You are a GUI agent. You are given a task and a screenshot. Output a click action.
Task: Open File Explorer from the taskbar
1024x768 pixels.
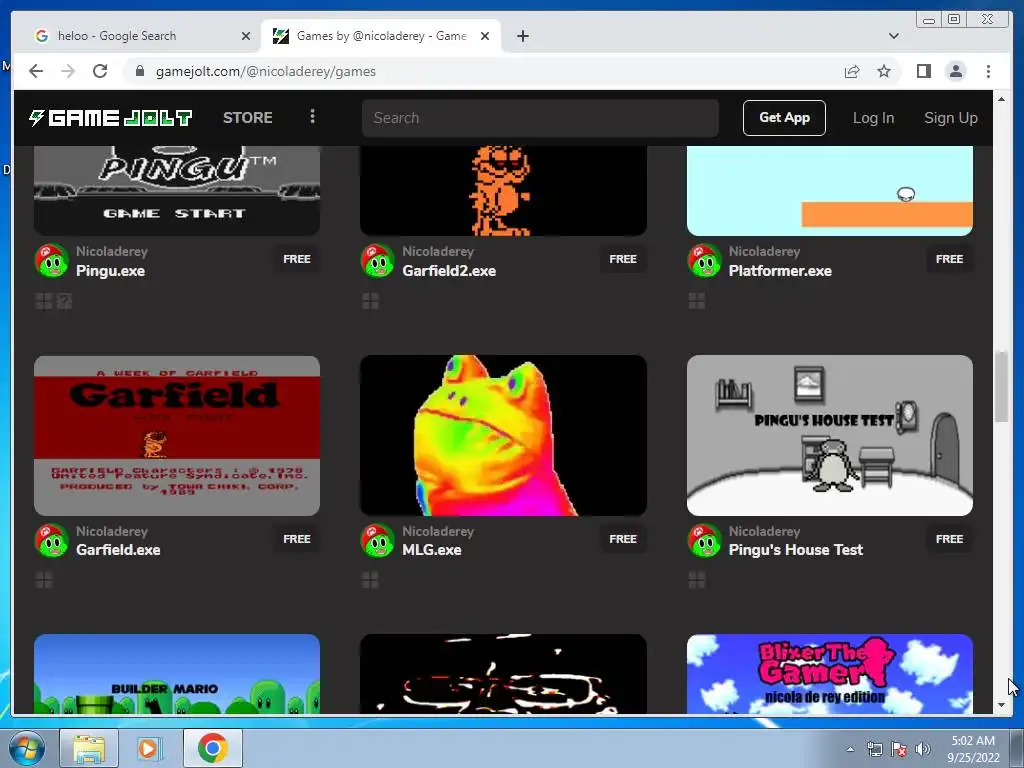pyautogui.click(x=89, y=748)
